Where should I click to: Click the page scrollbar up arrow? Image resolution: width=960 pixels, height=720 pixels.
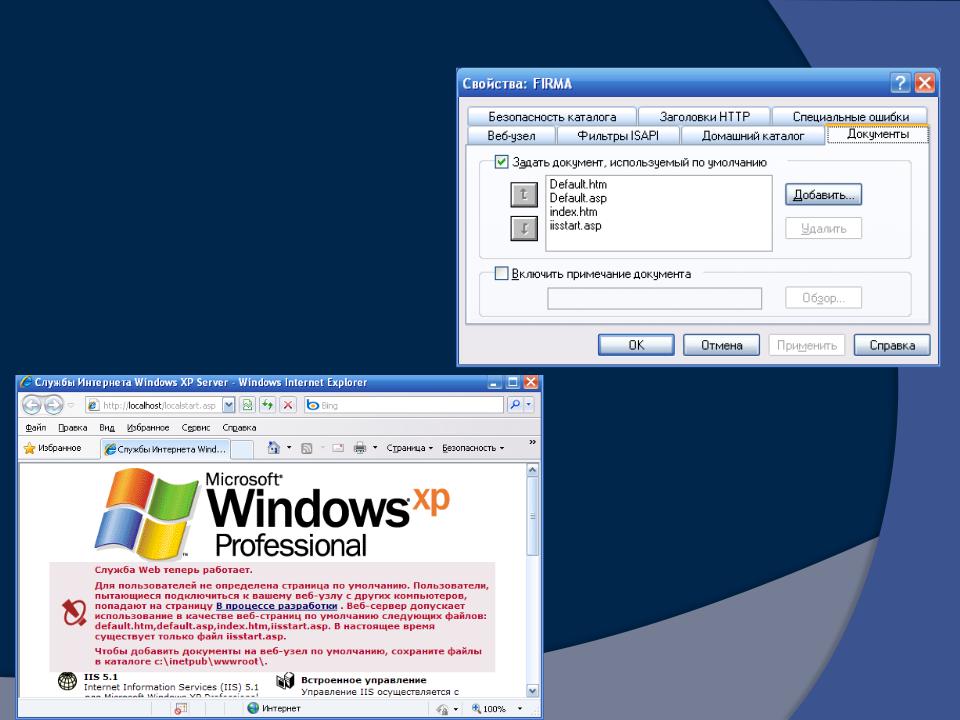click(532, 470)
